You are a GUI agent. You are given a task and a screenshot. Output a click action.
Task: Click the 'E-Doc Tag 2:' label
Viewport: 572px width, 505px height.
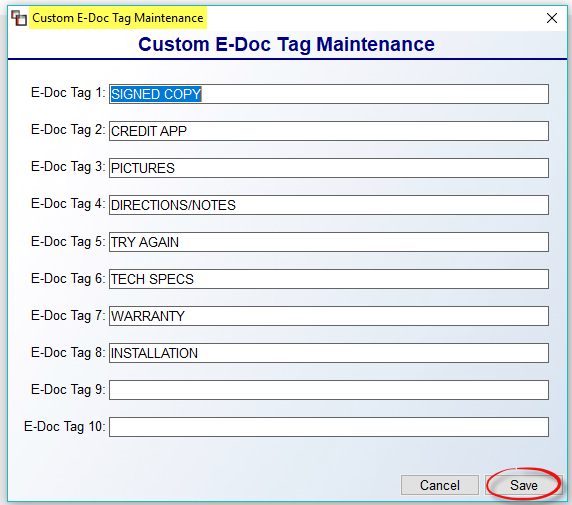click(x=68, y=130)
